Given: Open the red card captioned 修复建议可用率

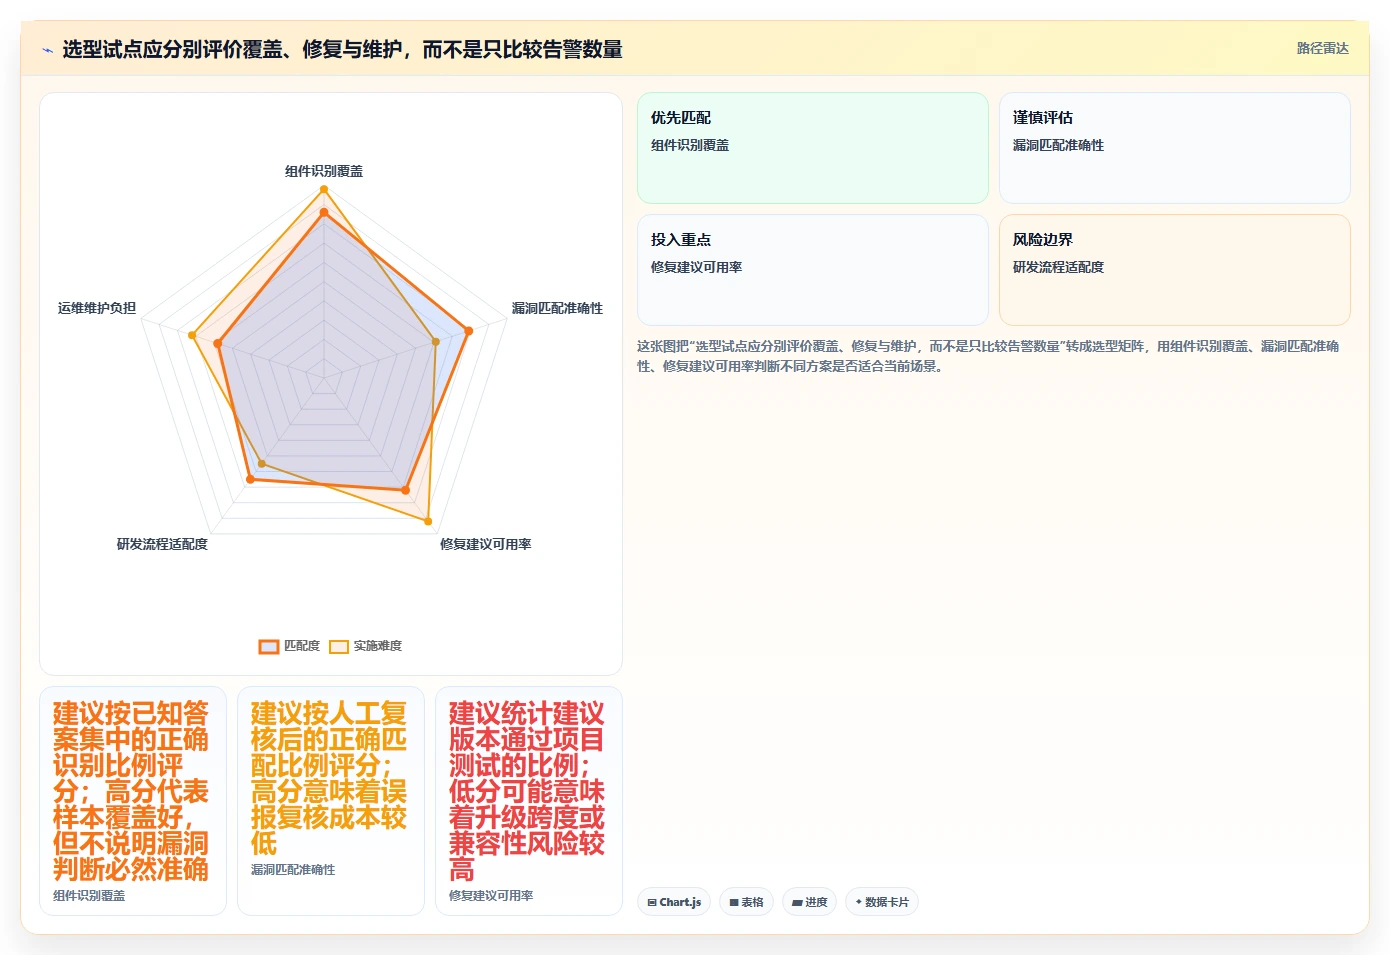Looking at the screenshot, I should [529, 801].
